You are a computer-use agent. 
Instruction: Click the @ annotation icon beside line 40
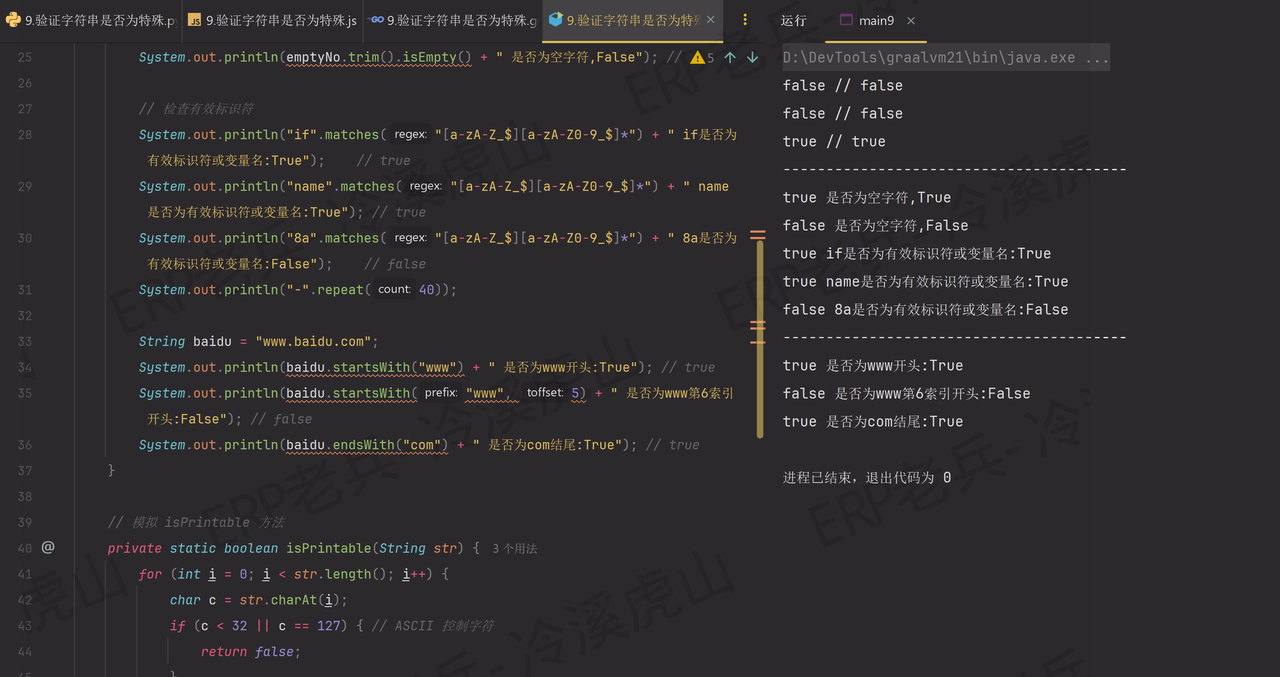(x=48, y=547)
